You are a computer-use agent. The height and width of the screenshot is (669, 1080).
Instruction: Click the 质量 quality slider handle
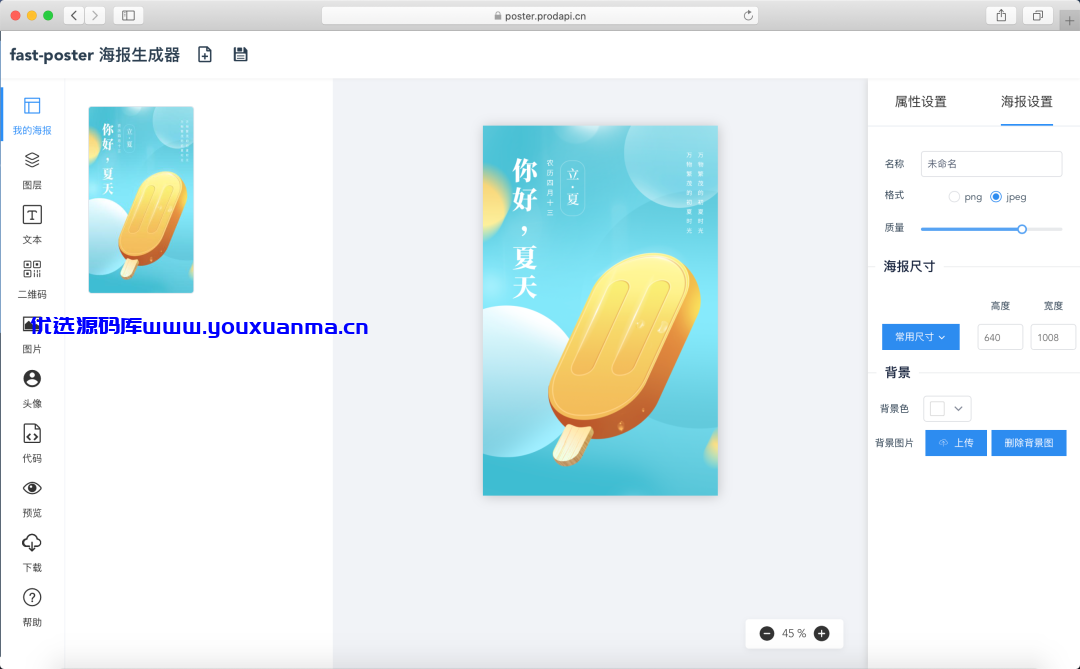point(1022,229)
